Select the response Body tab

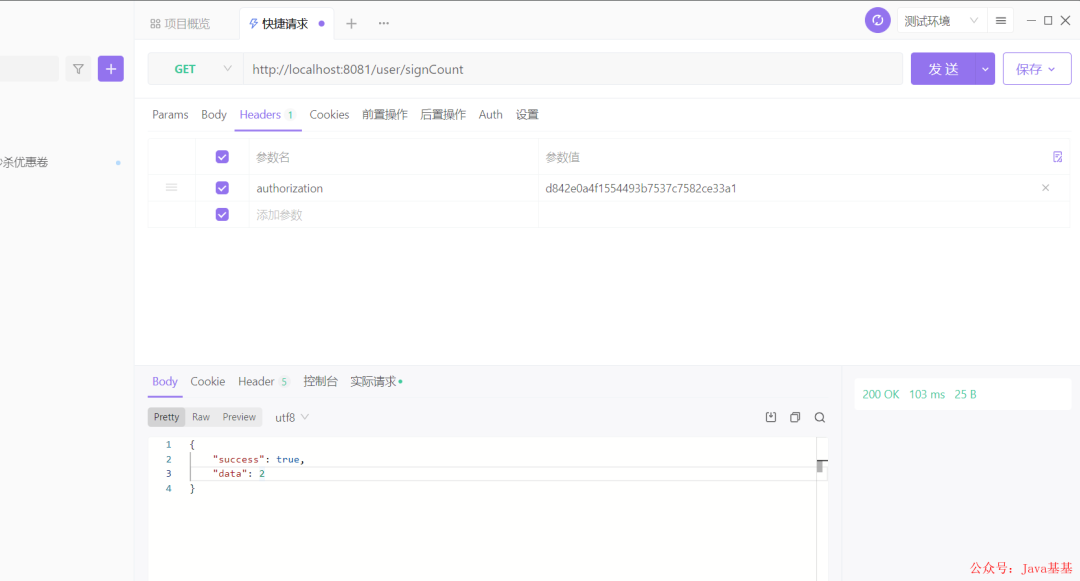pos(165,381)
